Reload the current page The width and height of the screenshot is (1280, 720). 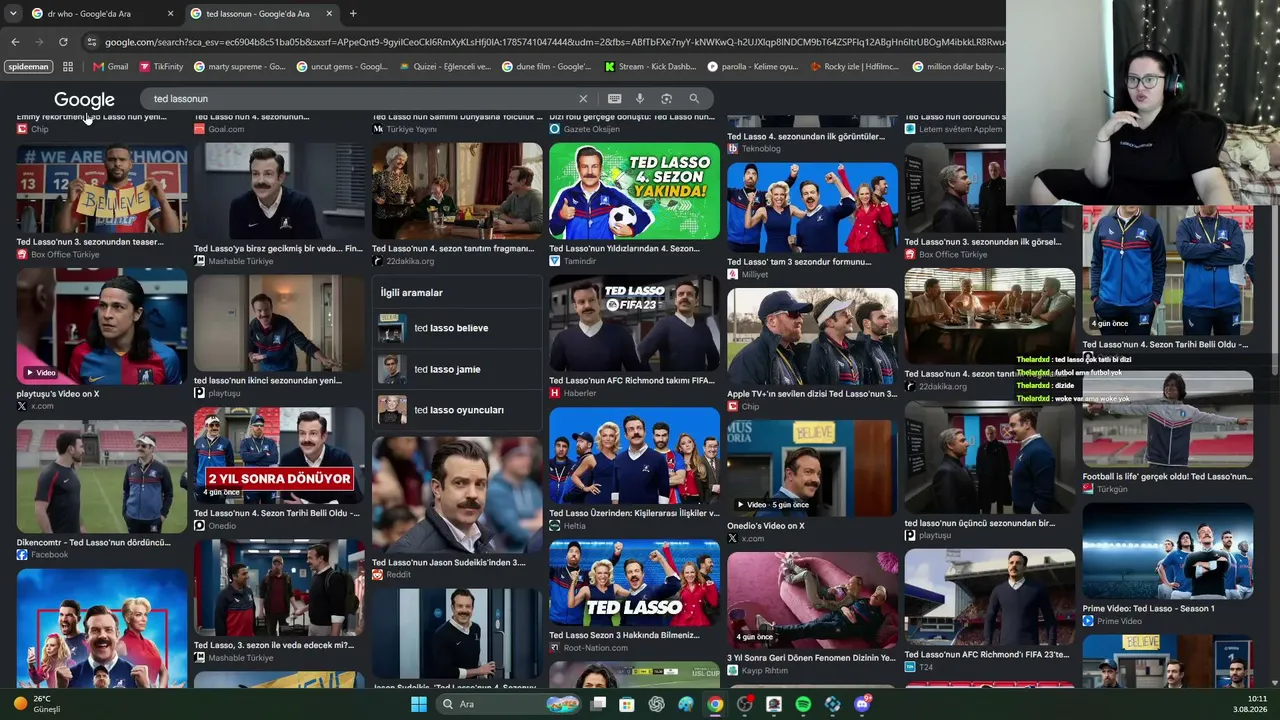click(63, 42)
